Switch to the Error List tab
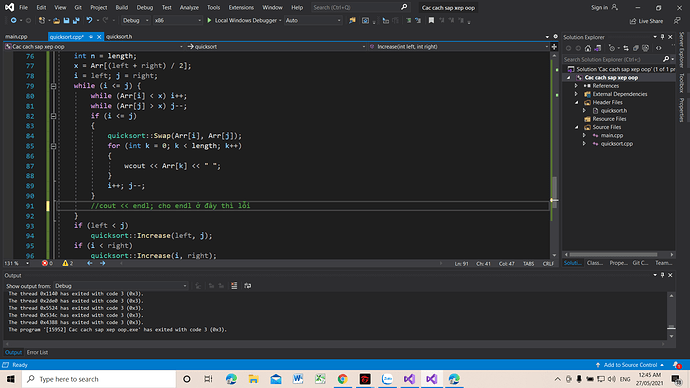The height and width of the screenshot is (388, 690). (x=37, y=352)
